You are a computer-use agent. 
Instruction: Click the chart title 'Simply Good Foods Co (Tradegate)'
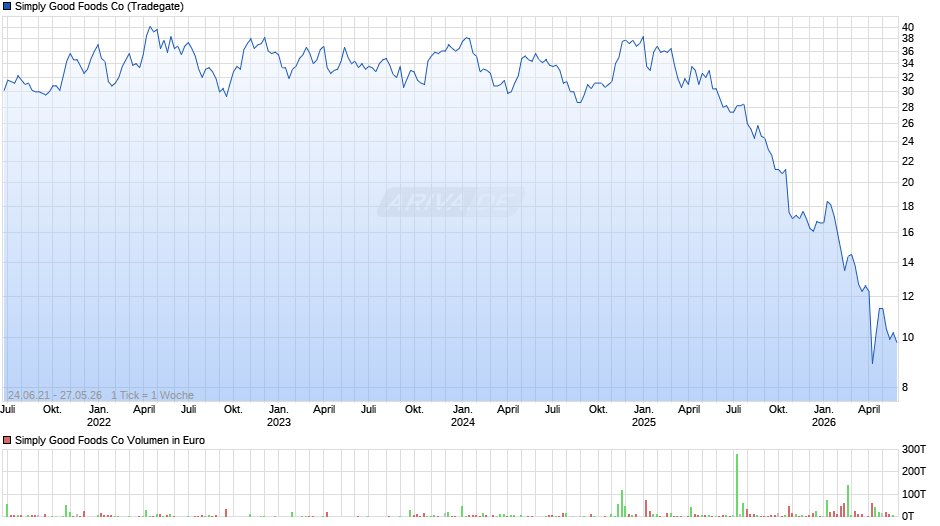click(100, 7)
